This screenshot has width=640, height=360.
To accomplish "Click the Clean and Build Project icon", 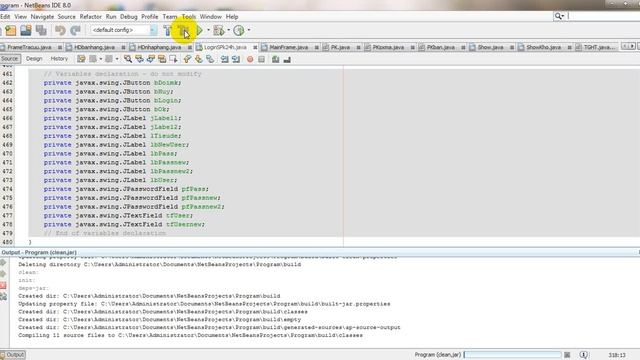I will point(183,30).
